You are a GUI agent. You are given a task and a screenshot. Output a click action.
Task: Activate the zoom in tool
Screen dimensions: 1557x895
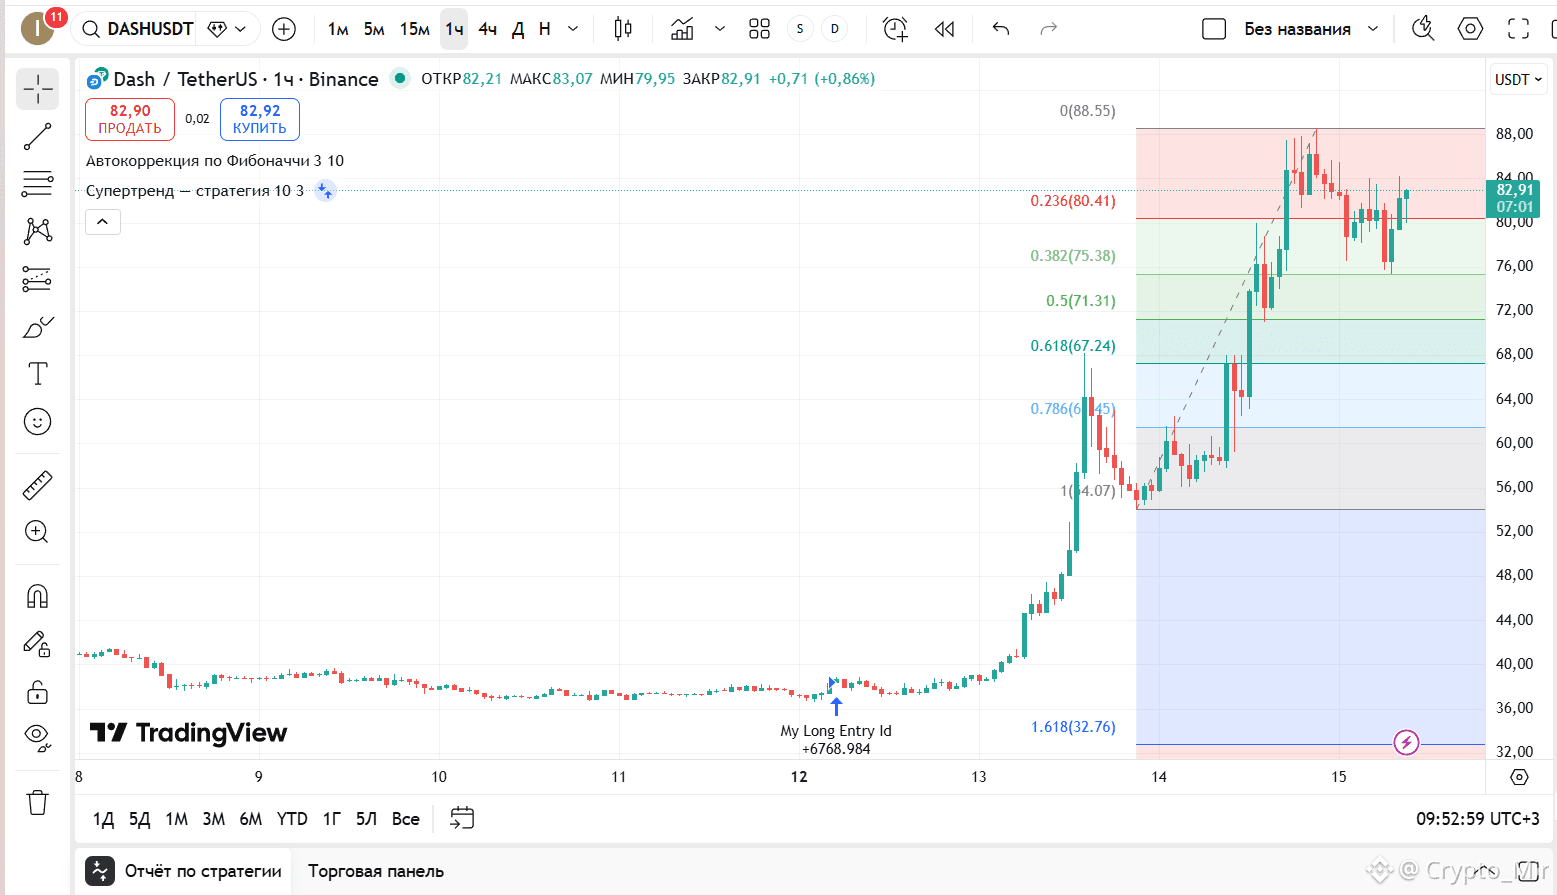tap(37, 532)
